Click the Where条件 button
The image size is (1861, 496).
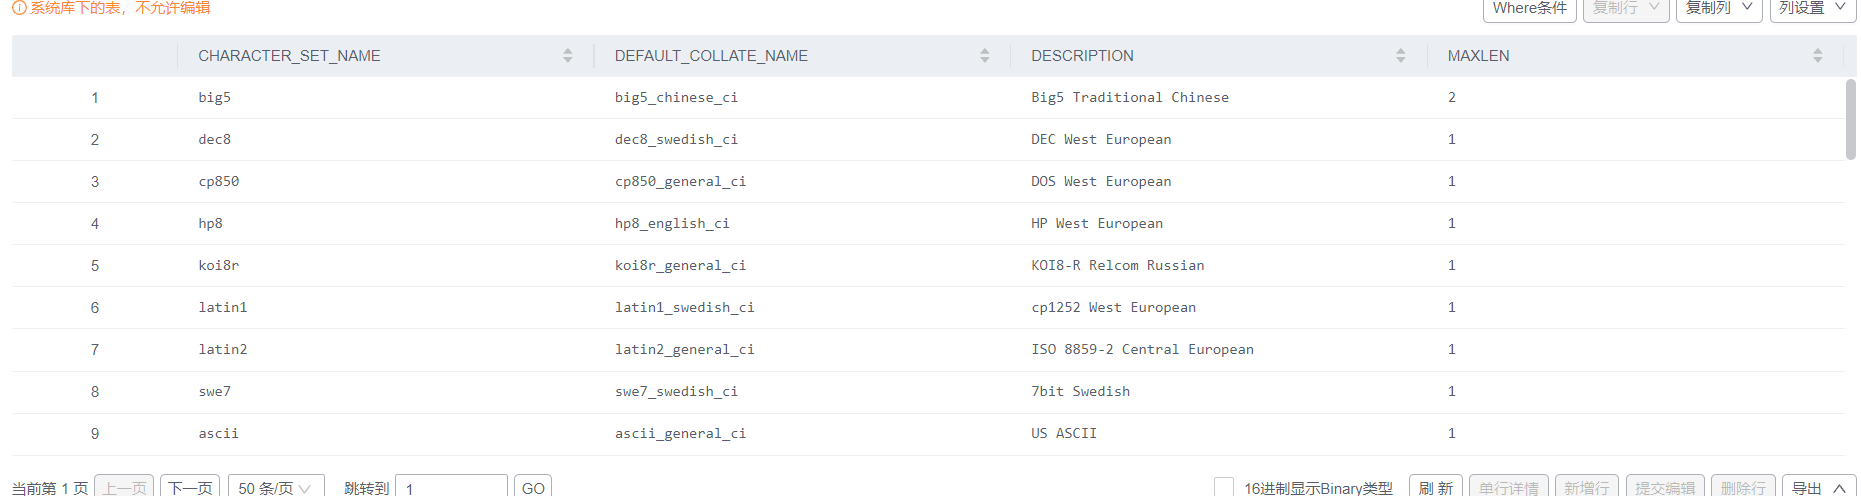[x=1529, y=9]
